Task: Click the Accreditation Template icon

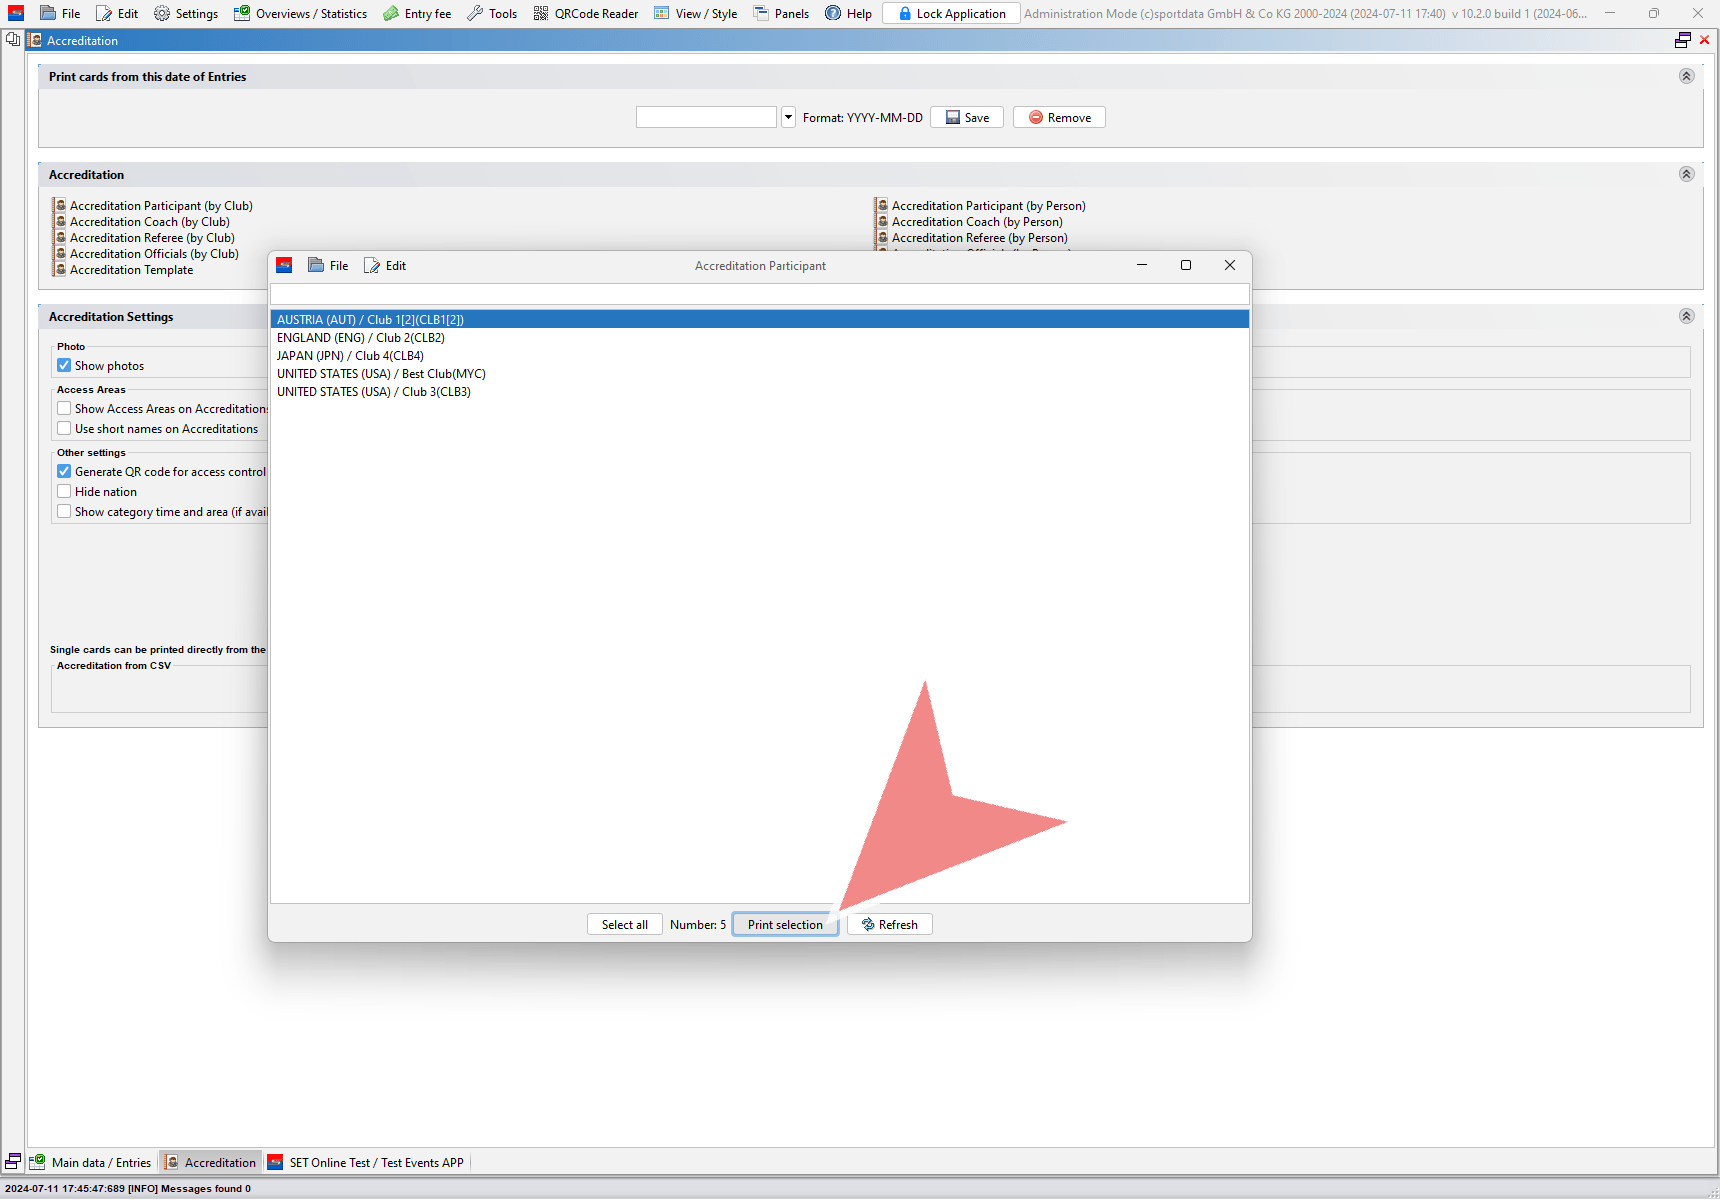Action: tap(61, 270)
